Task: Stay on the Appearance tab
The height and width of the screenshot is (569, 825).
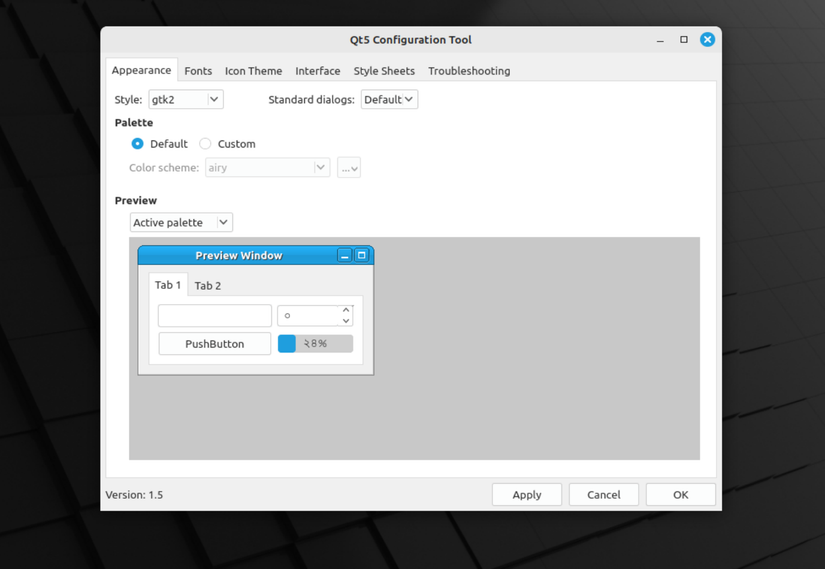Action: [x=142, y=70]
